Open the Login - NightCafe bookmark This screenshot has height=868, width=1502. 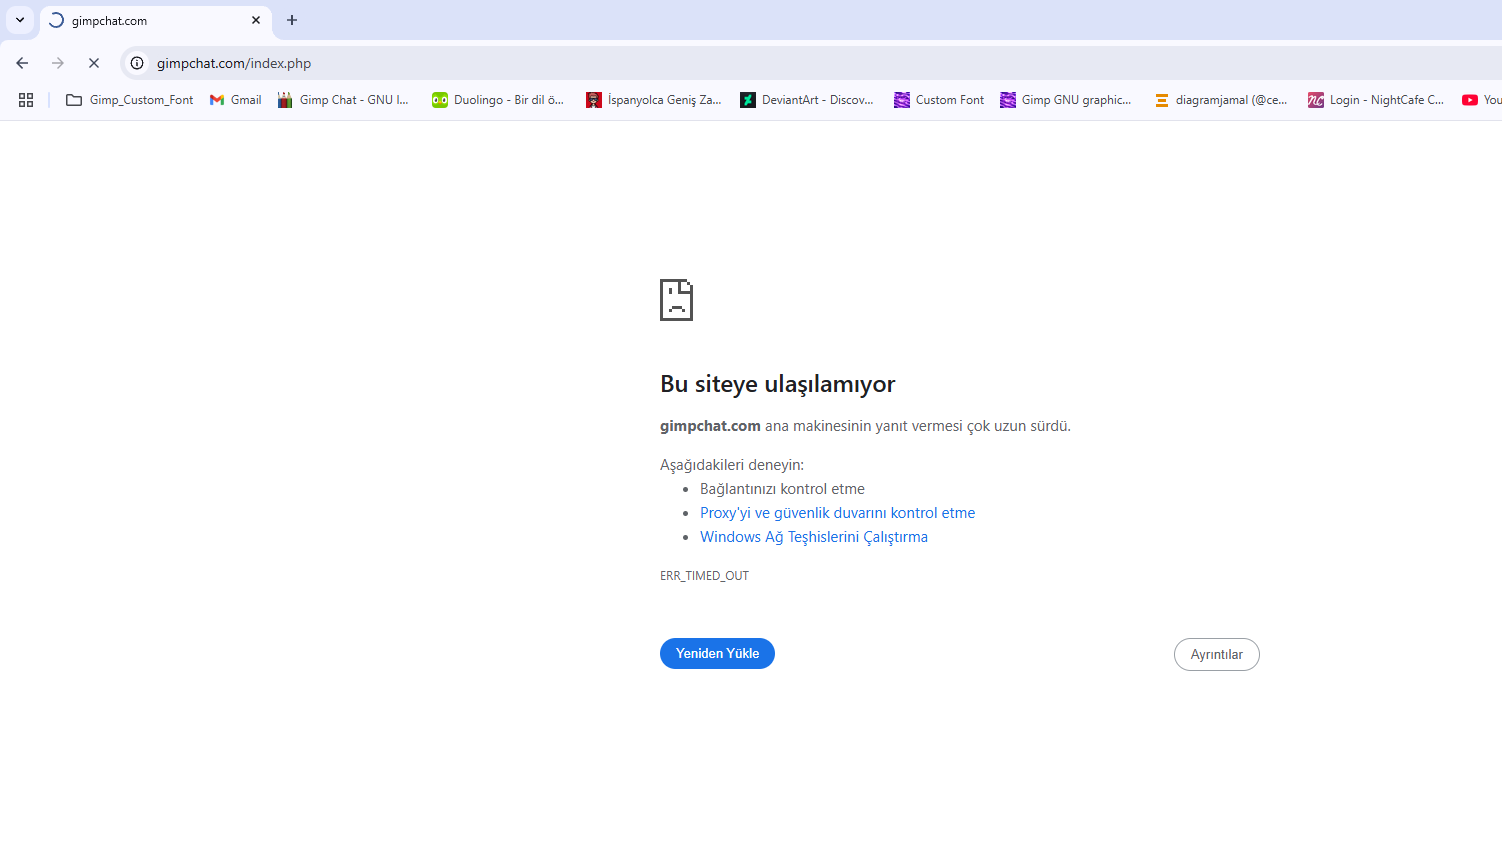coord(1376,100)
